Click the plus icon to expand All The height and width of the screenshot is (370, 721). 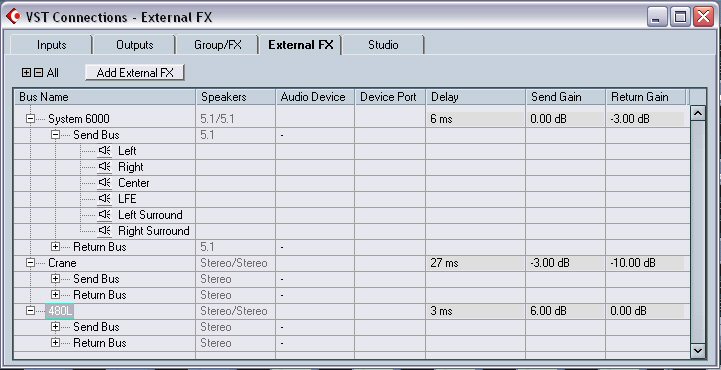pos(27,73)
